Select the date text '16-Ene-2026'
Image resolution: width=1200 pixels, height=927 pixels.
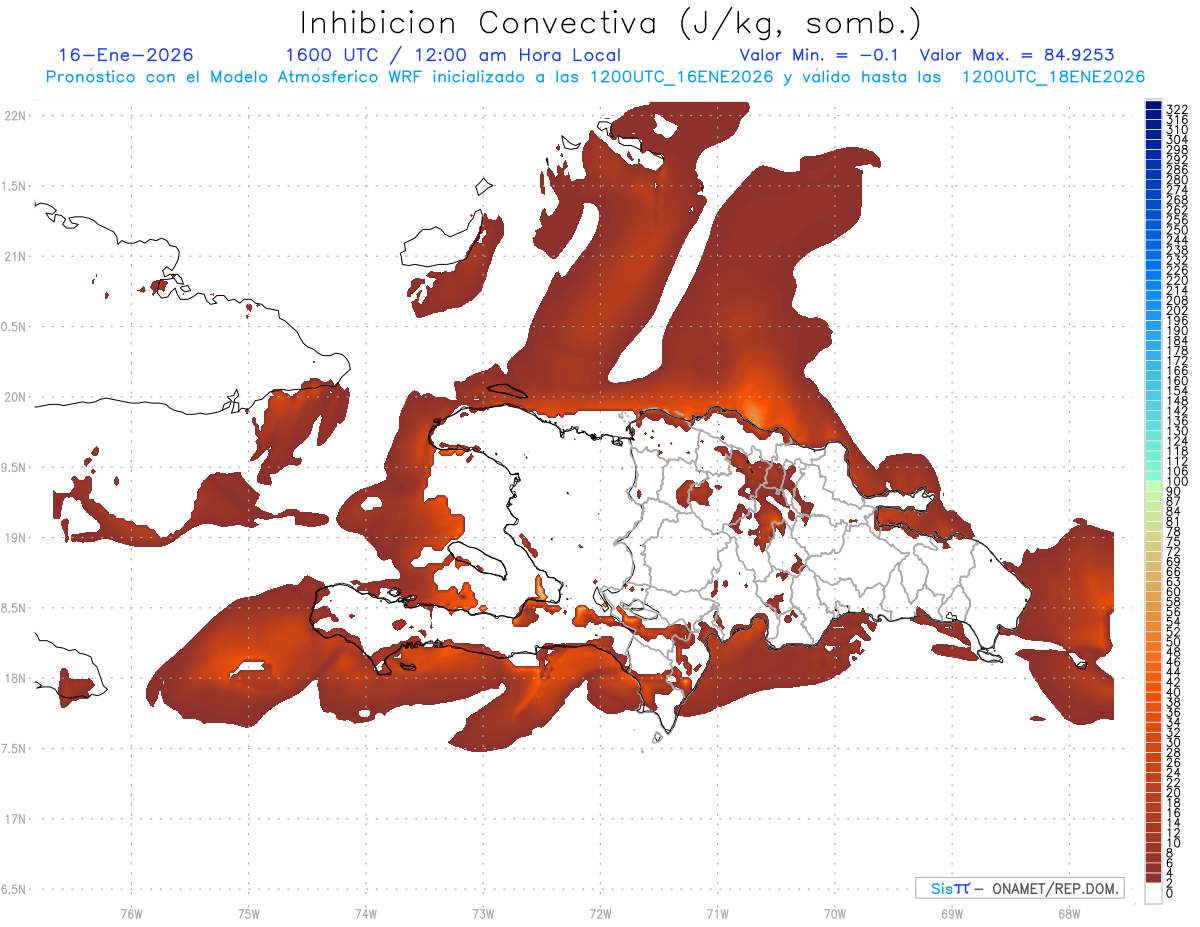(126, 55)
